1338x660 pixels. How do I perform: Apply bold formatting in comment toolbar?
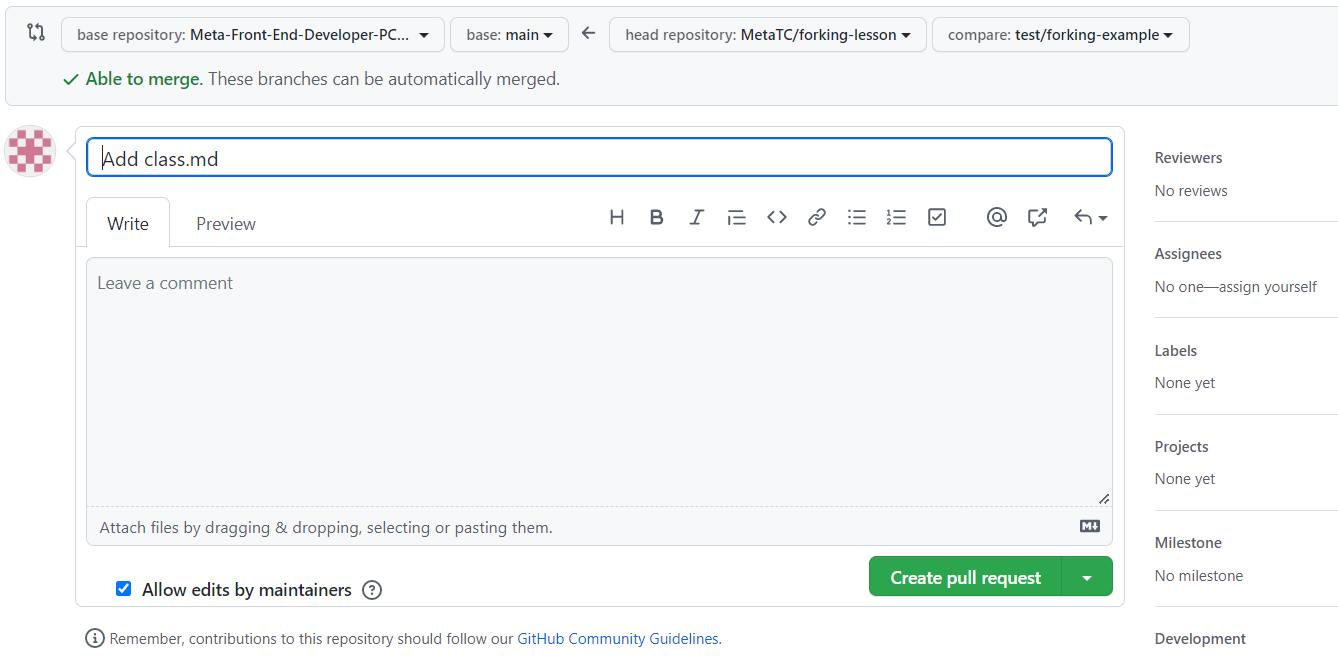(656, 217)
